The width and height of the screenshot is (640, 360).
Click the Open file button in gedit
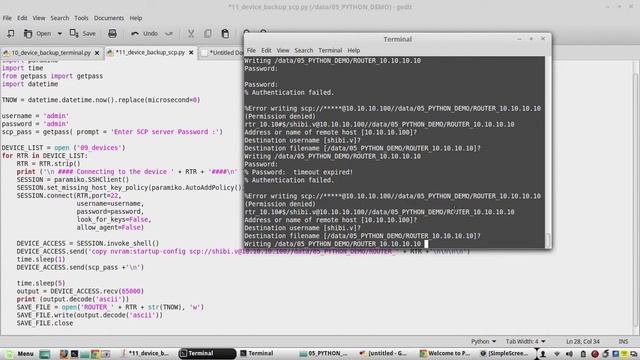click(38, 33)
